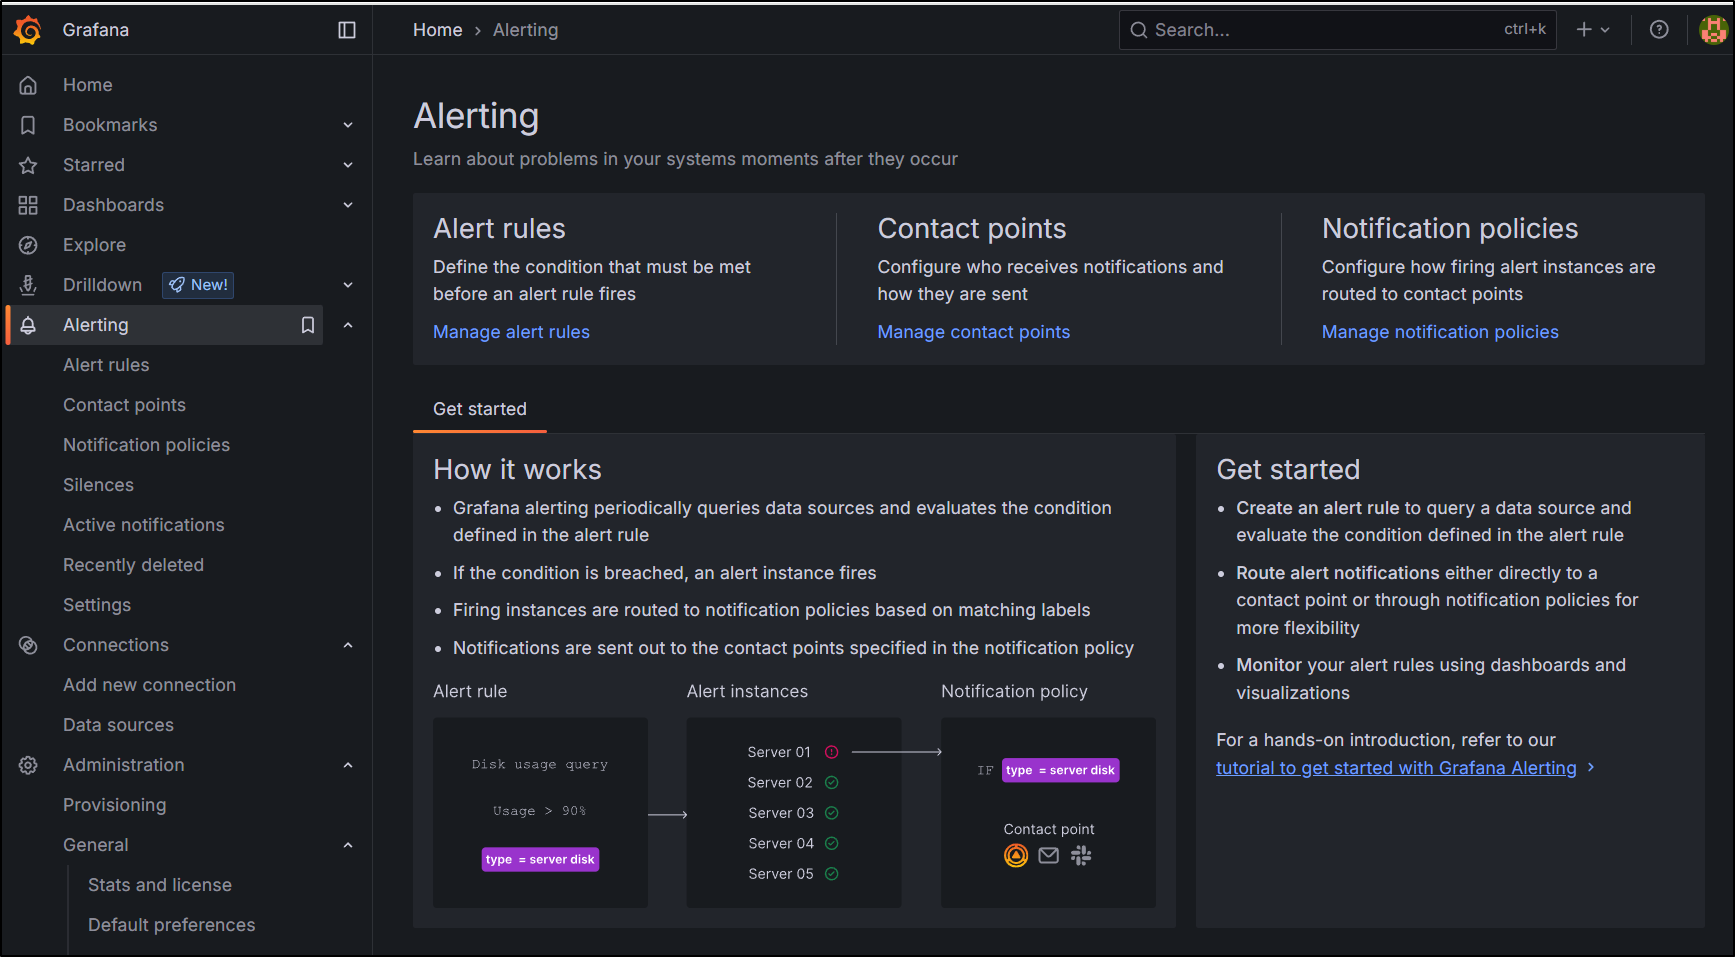Open Stats and license in sidebar

point(160,885)
